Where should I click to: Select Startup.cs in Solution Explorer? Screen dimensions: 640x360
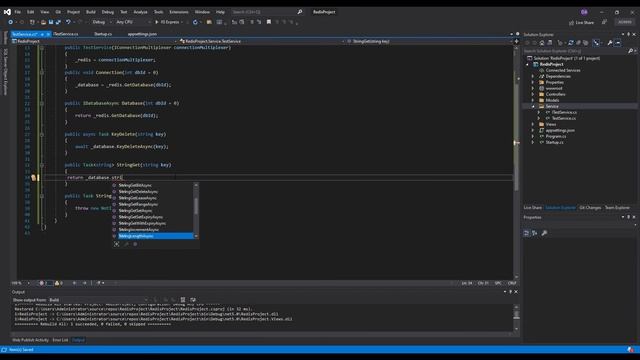[x=554, y=142]
